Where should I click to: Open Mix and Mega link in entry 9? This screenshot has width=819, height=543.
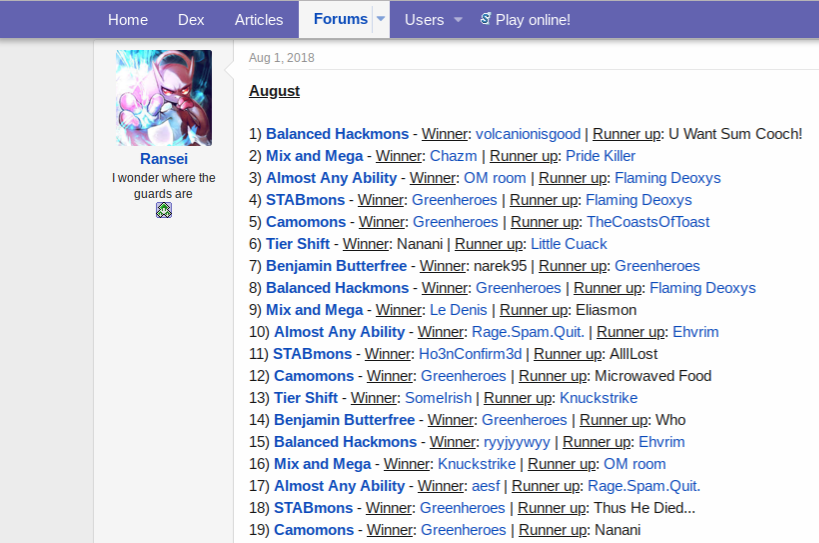point(314,310)
